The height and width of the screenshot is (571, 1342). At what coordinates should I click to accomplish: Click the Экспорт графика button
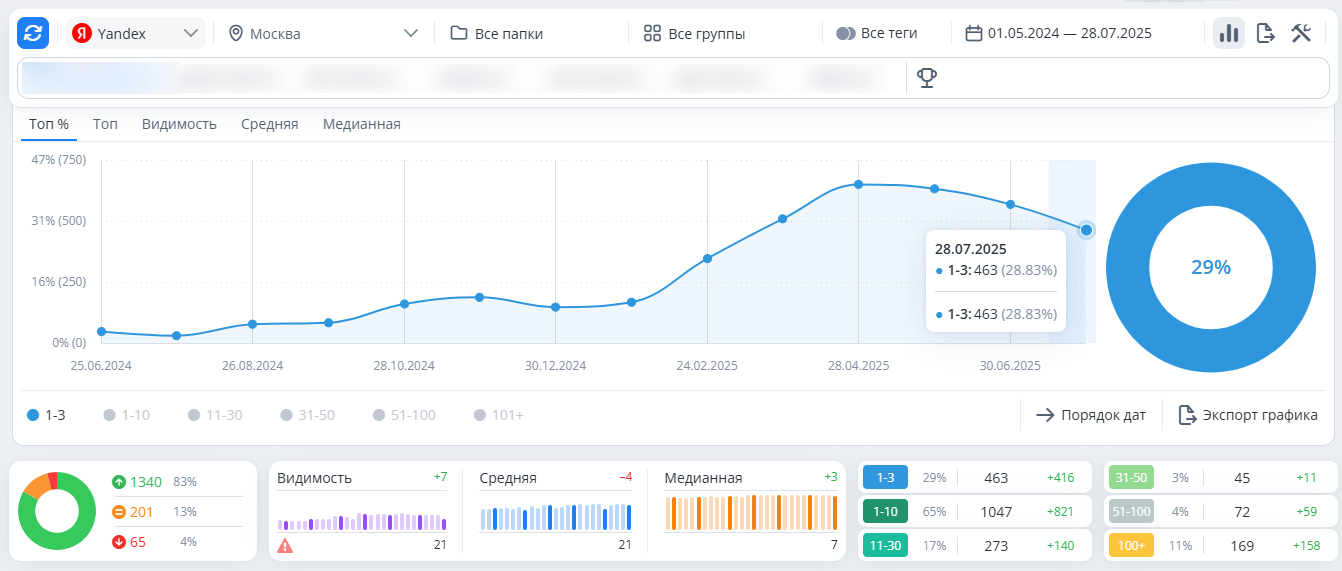1247,415
